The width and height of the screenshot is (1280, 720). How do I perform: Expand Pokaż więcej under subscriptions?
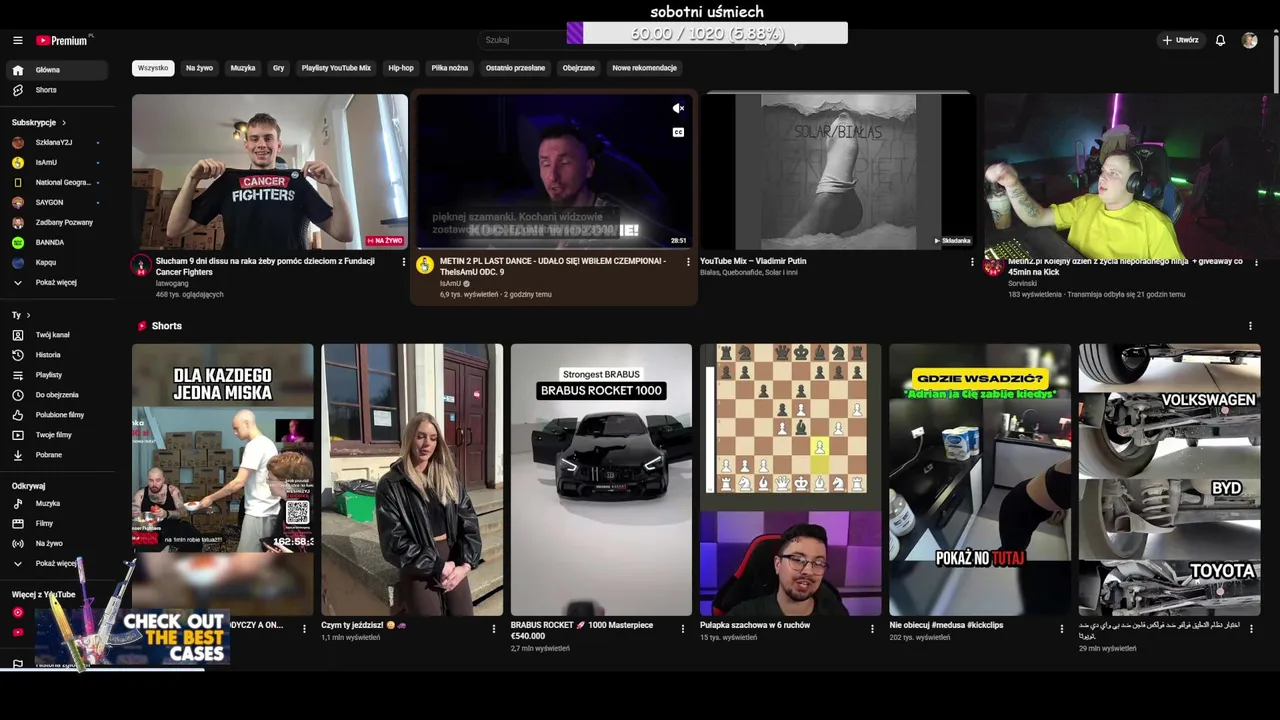pos(55,282)
